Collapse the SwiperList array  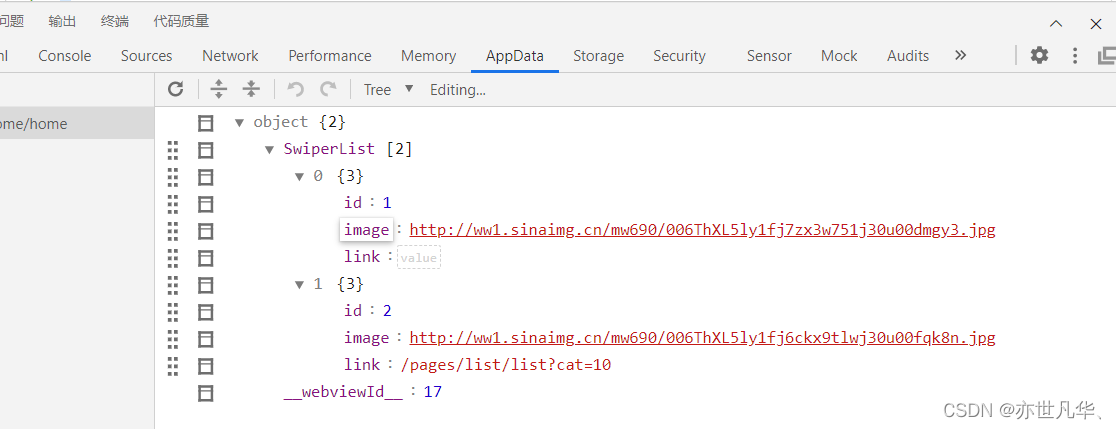click(269, 149)
